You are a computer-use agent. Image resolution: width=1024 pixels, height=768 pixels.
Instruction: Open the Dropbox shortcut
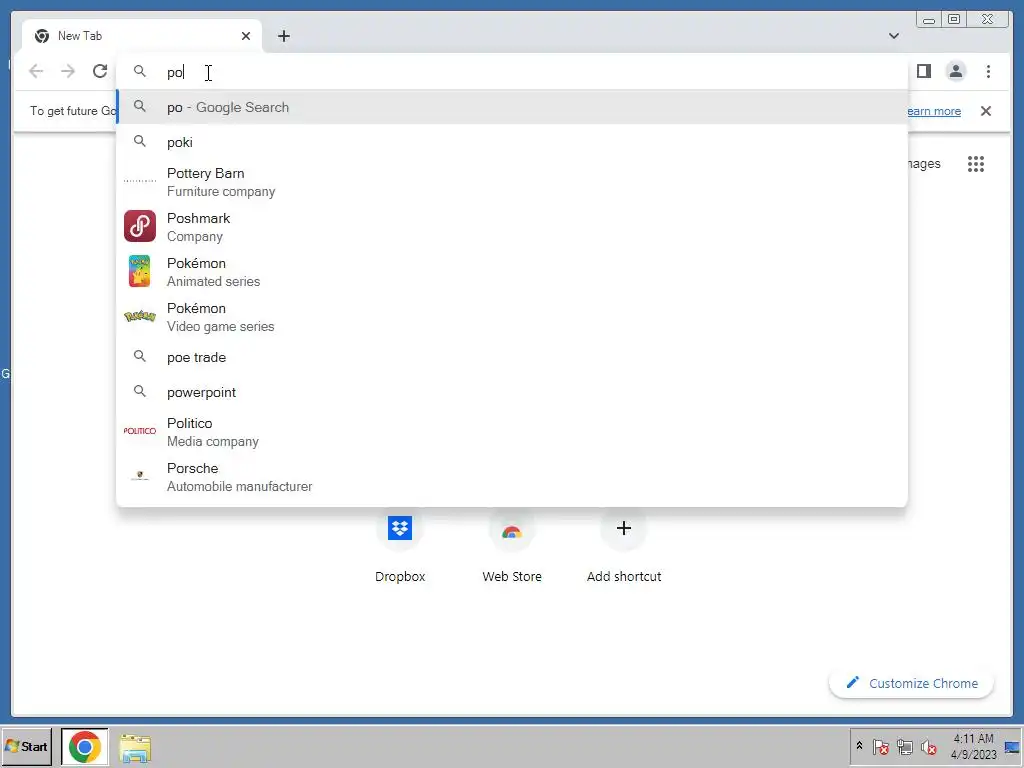(x=400, y=545)
